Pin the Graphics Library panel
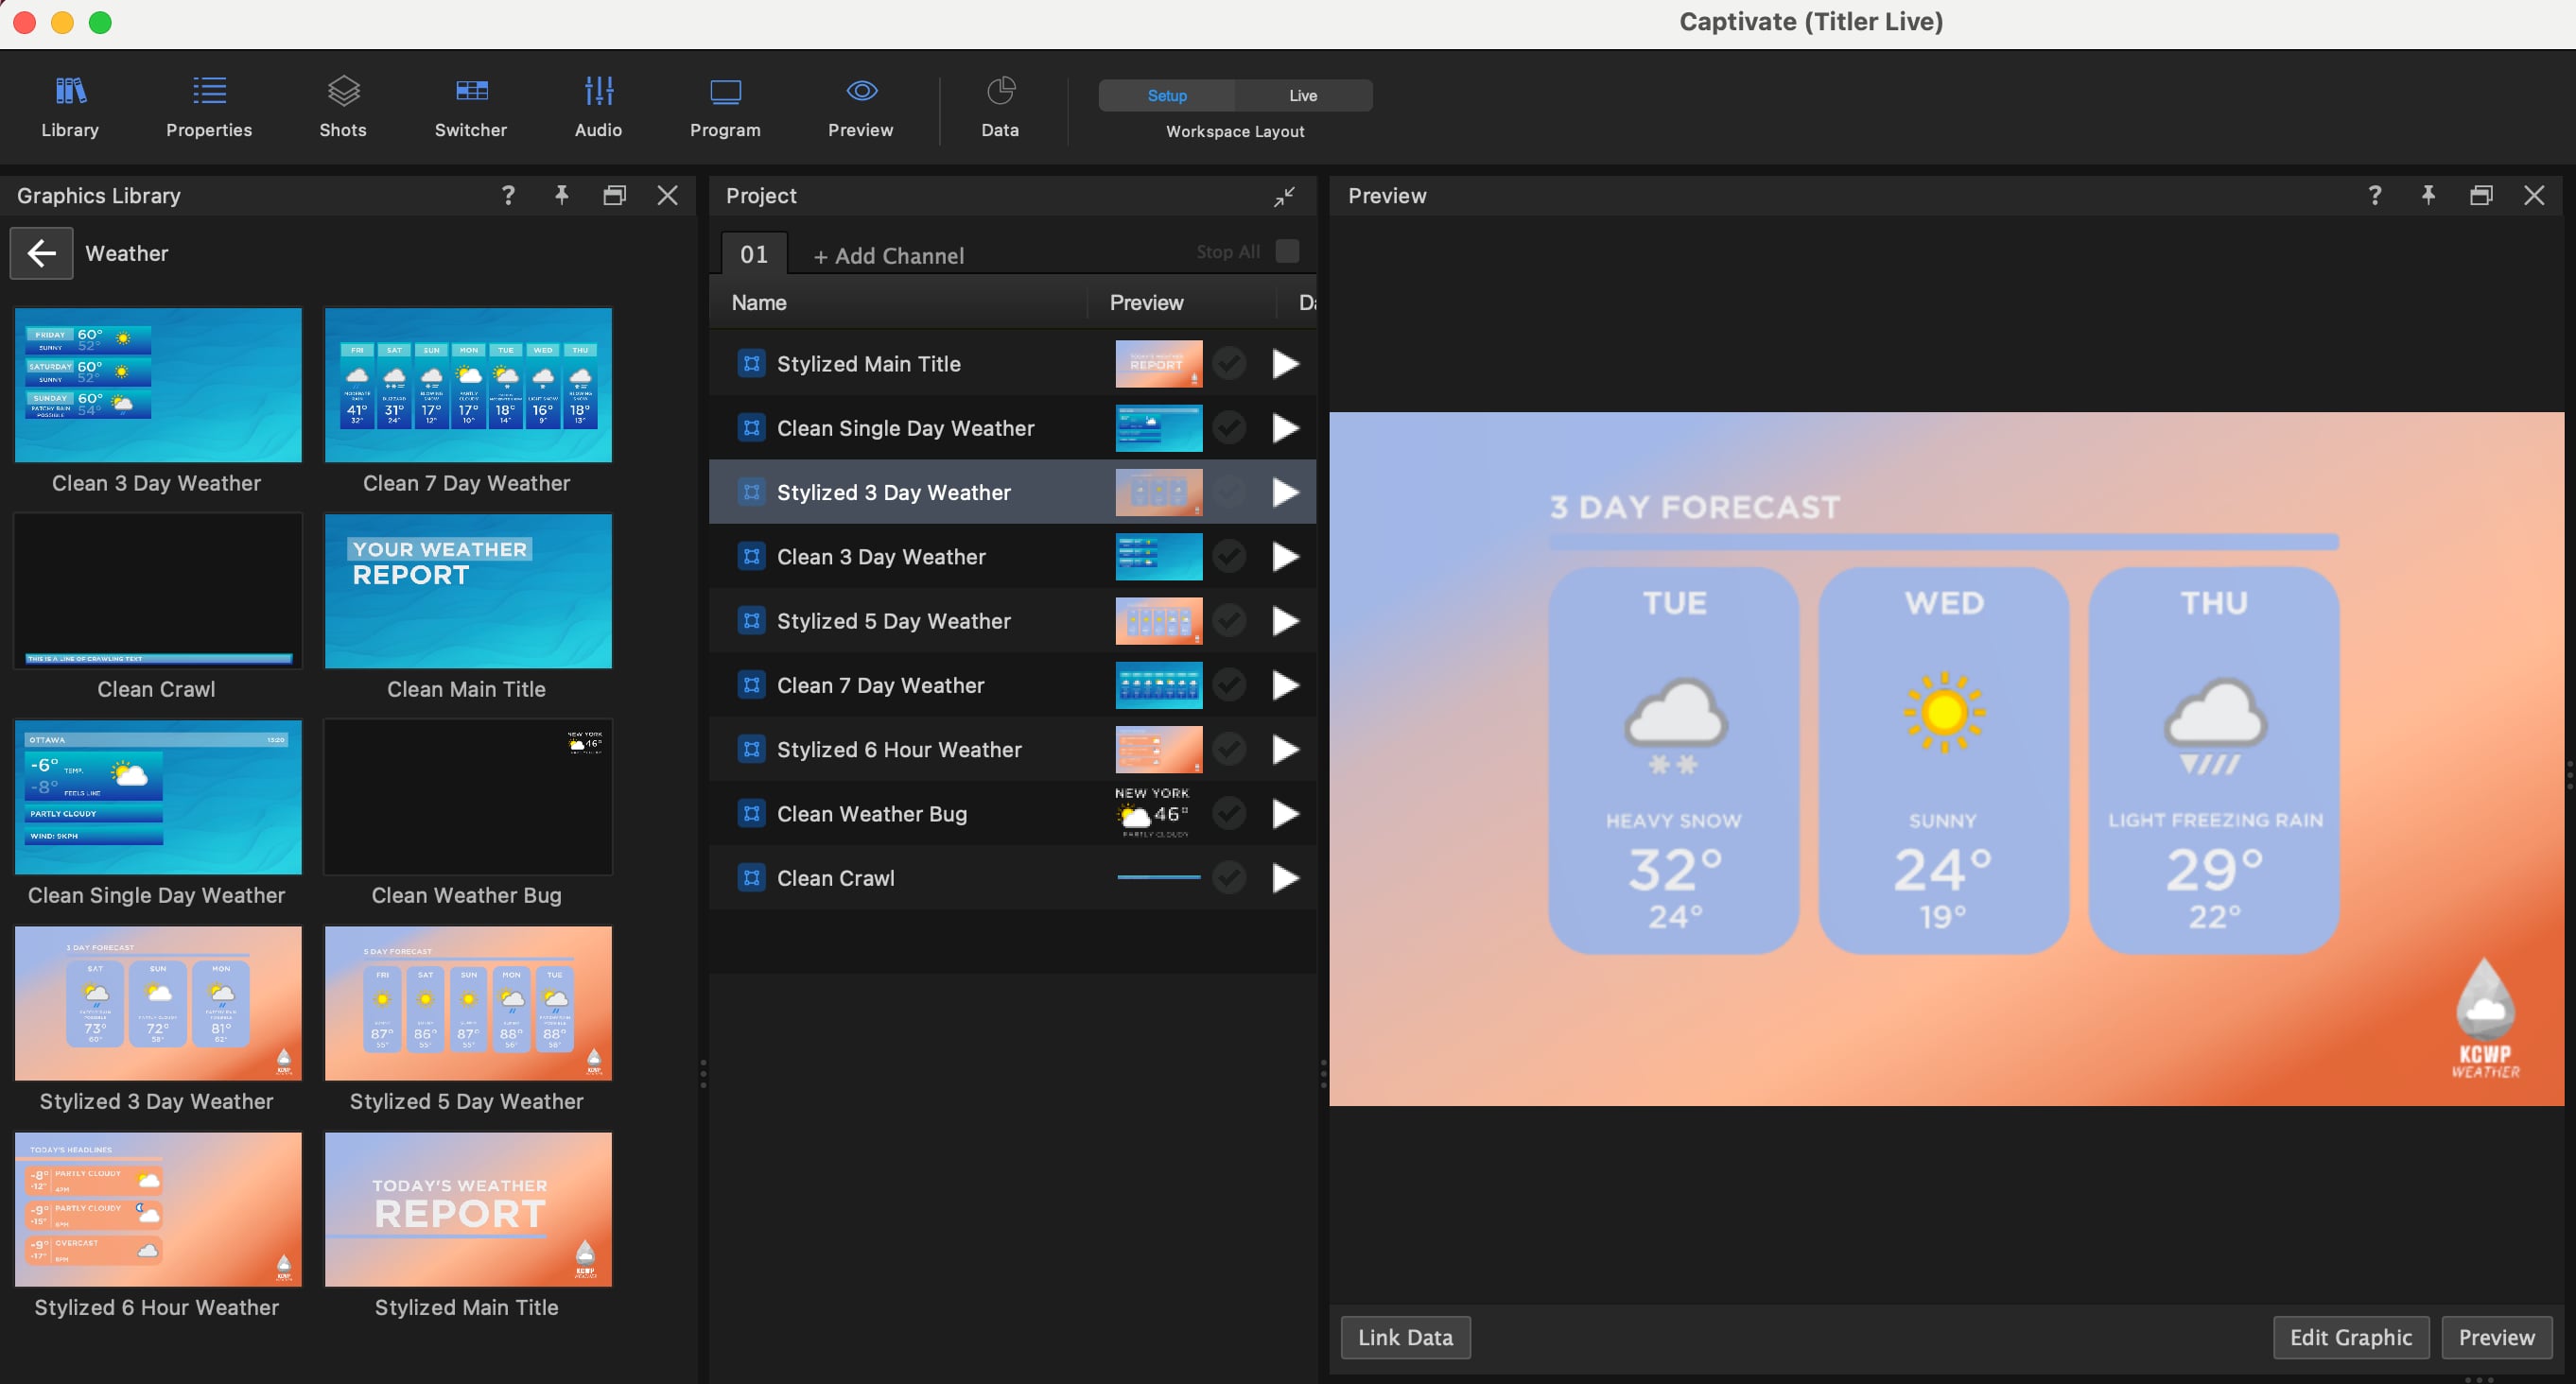Screen dimensions: 2576x1384 click(561, 195)
